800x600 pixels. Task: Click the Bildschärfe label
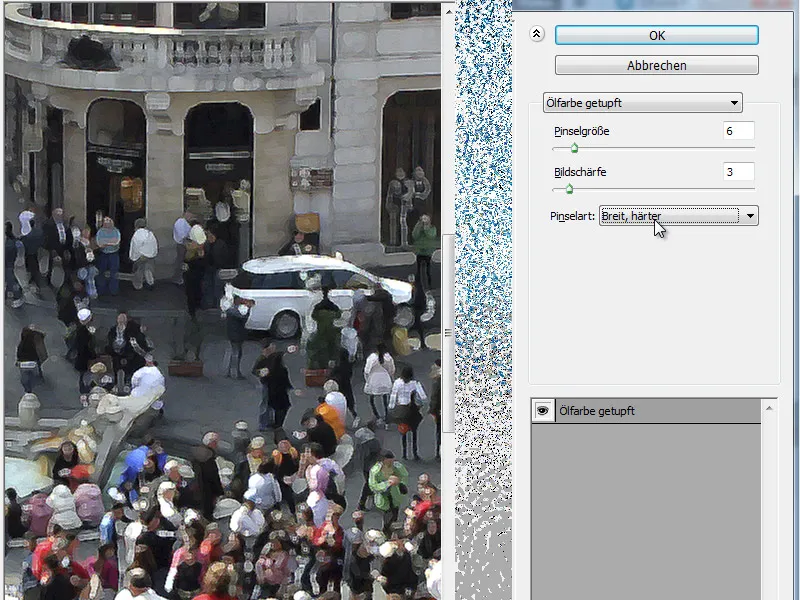point(580,172)
